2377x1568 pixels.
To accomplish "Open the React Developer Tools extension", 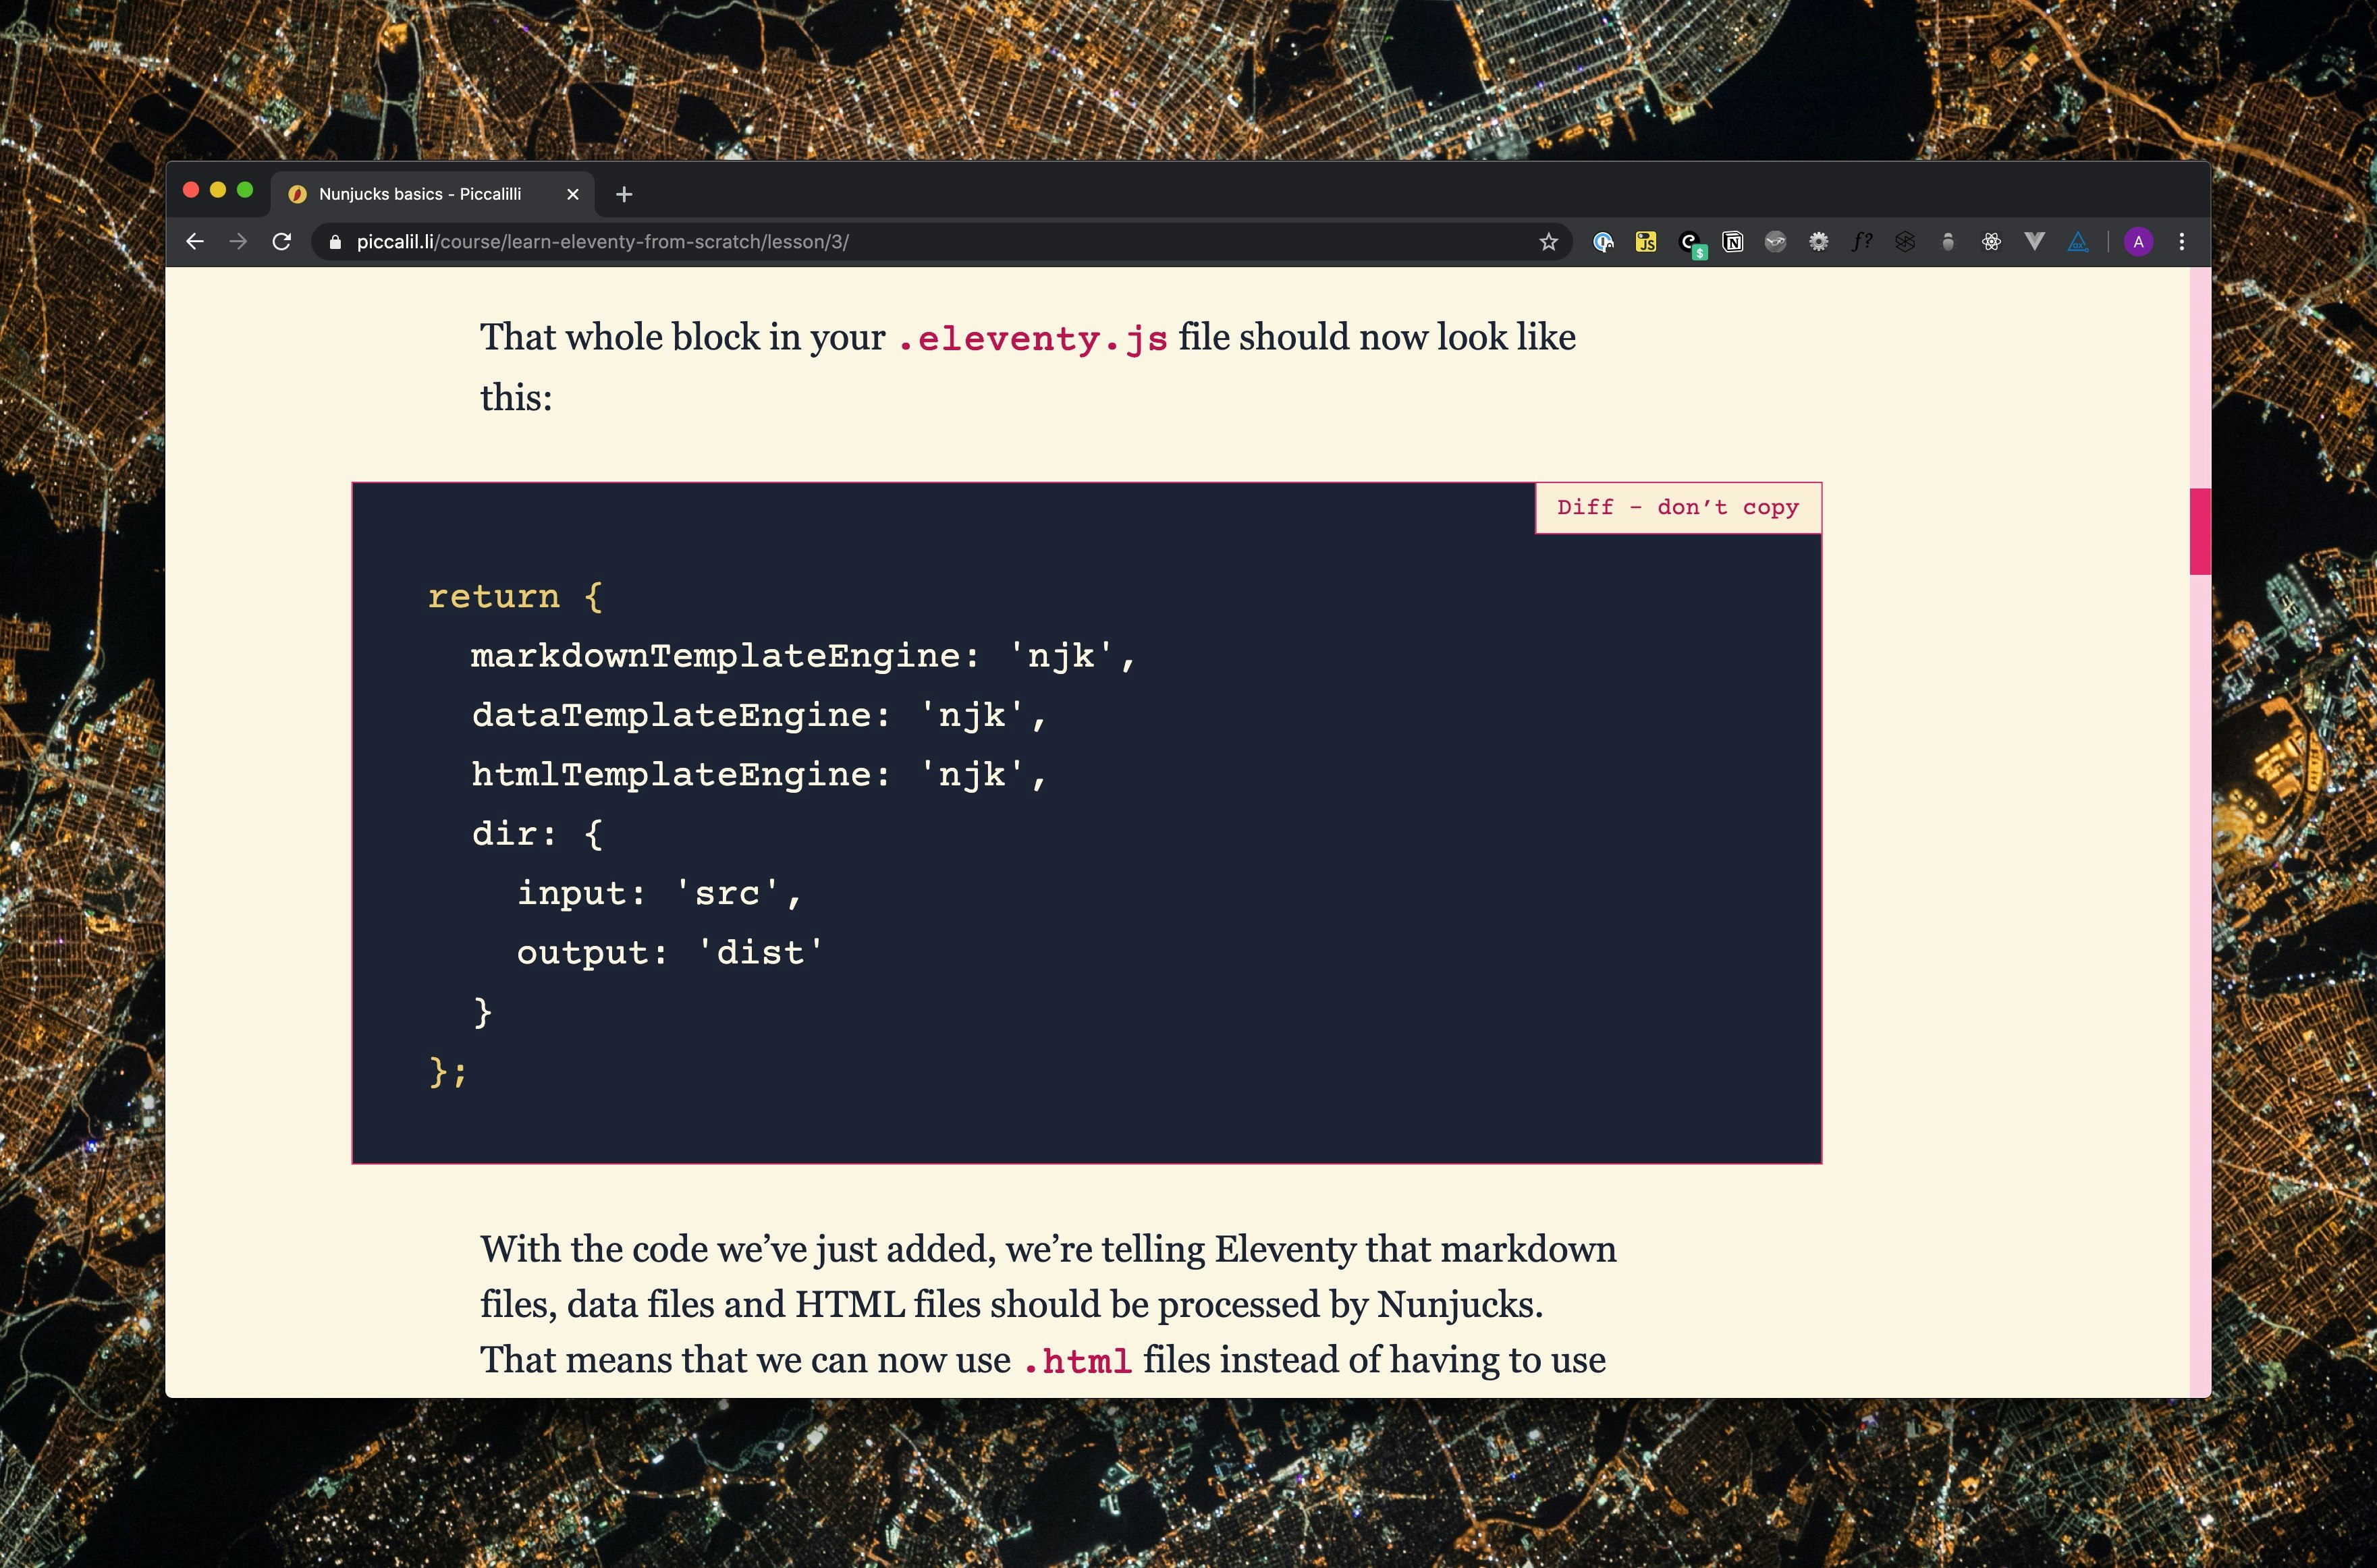I will [1991, 241].
